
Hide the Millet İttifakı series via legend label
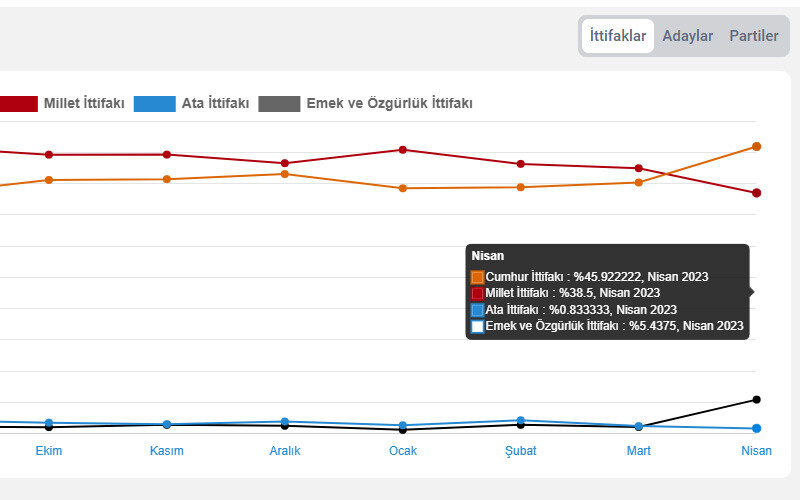pos(84,103)
